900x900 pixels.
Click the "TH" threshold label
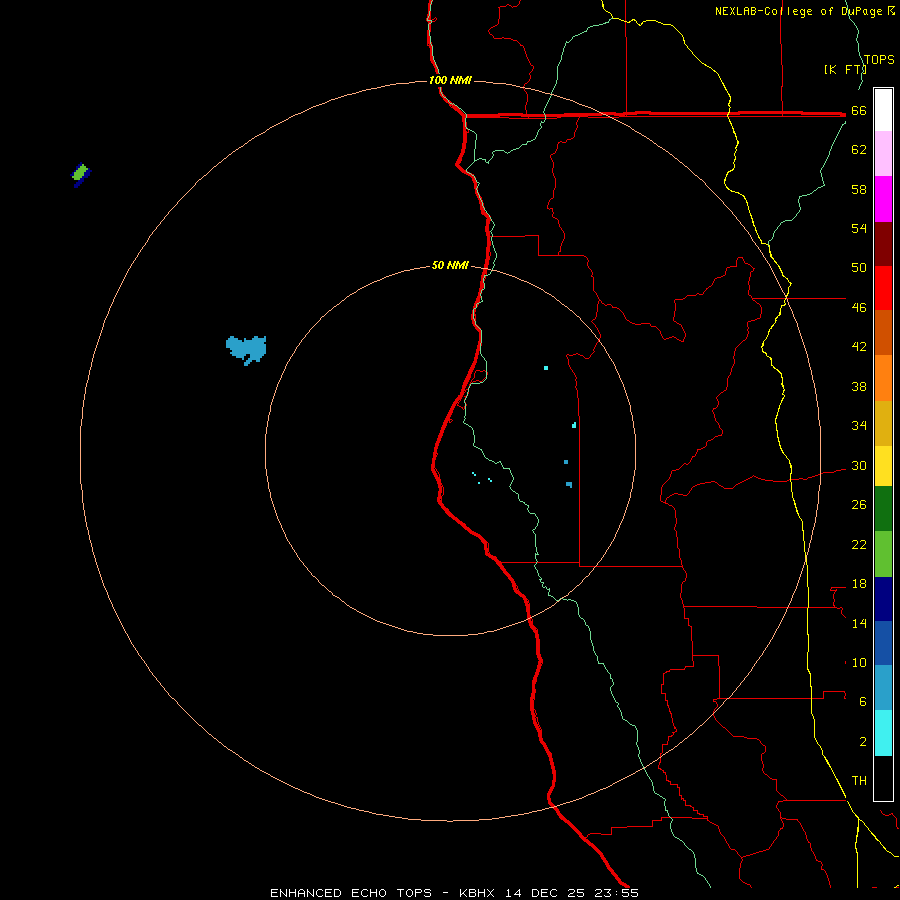[859, 781]
